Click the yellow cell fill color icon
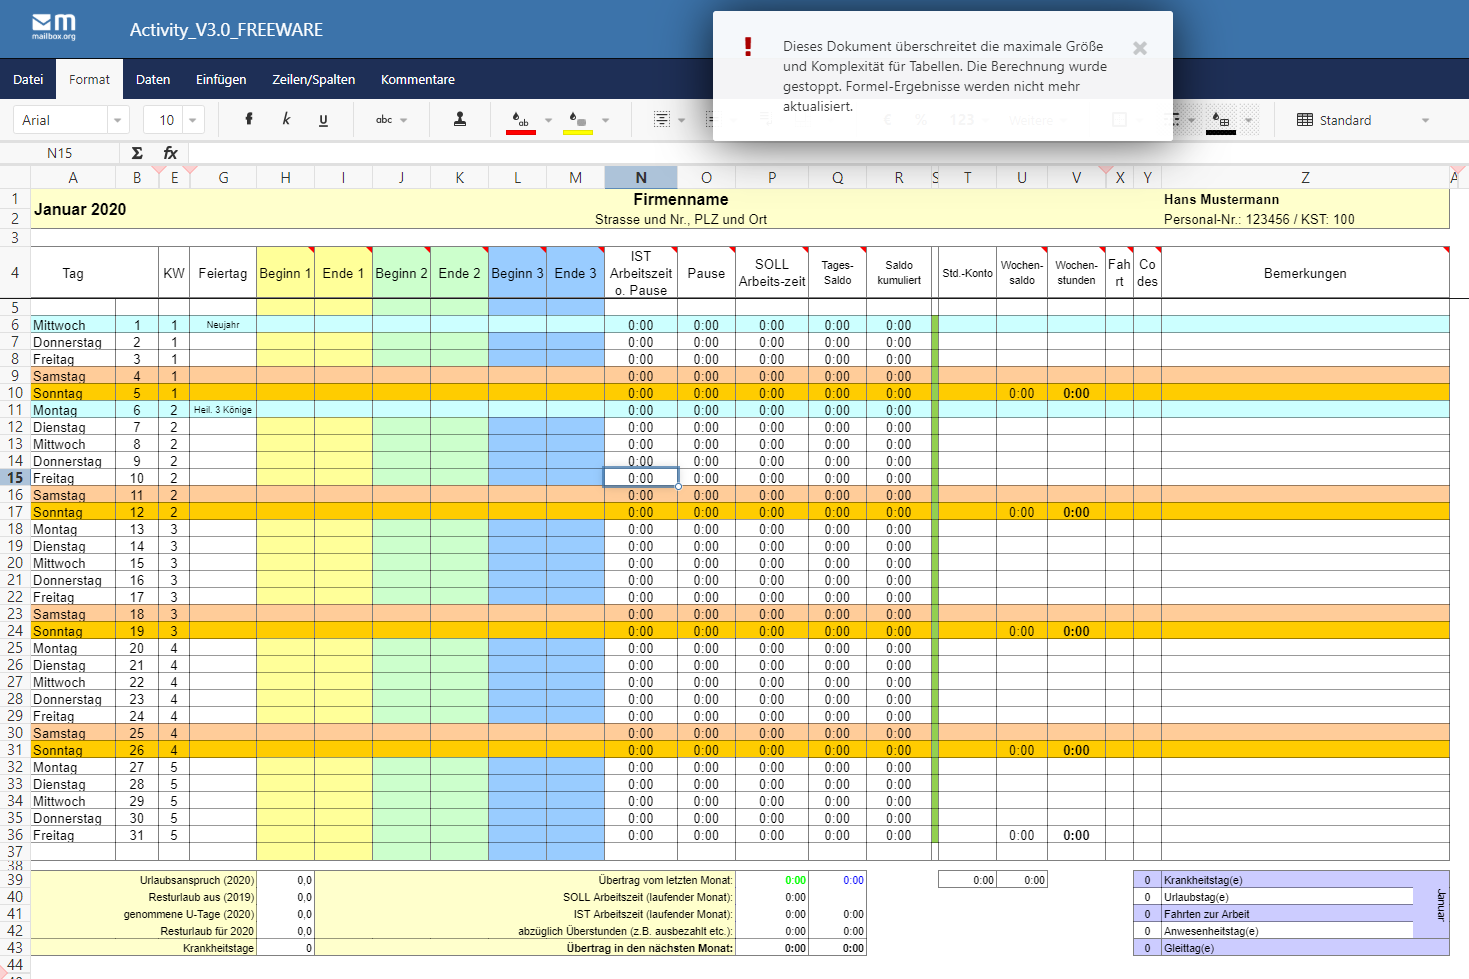Viewport: 1469px width, 979px height. pyautogui.click(x=577, y=121)
